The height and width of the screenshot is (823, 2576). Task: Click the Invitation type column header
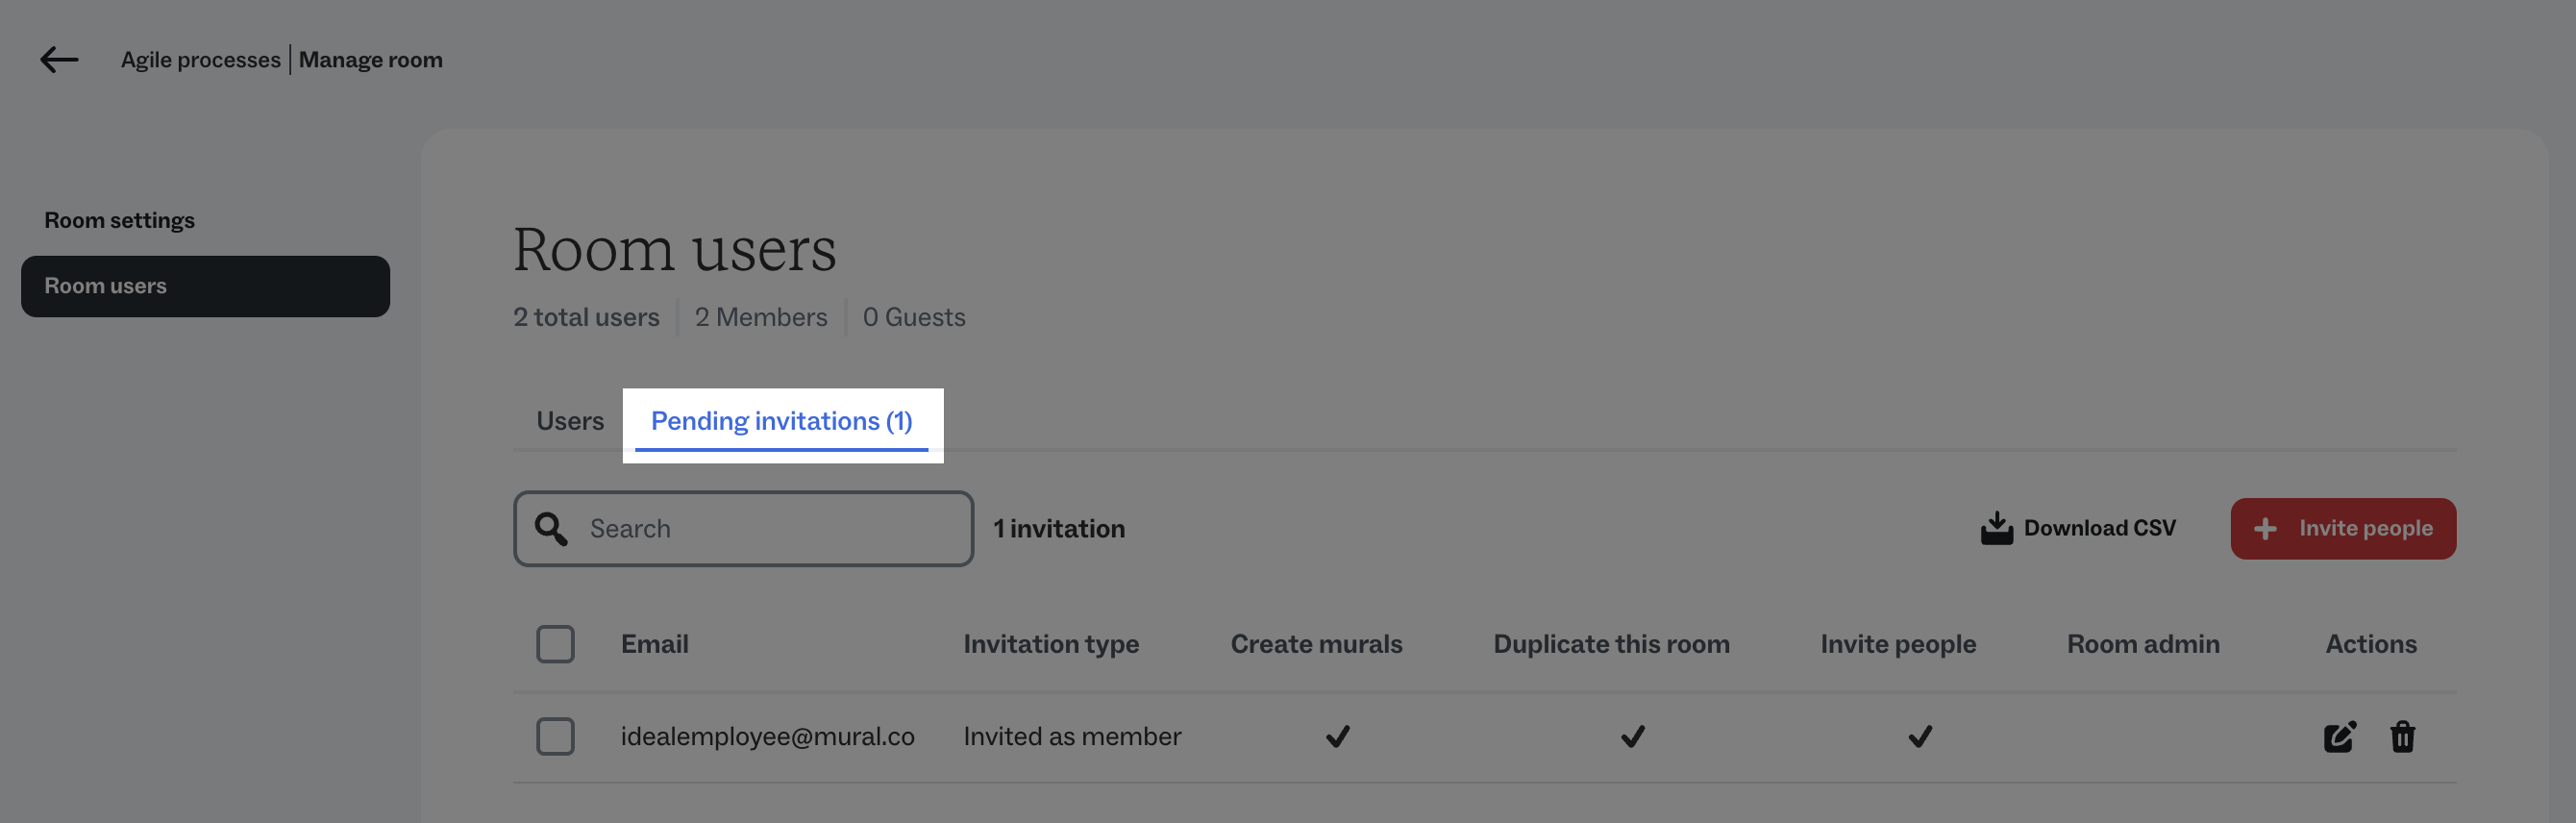point(1051,644)
